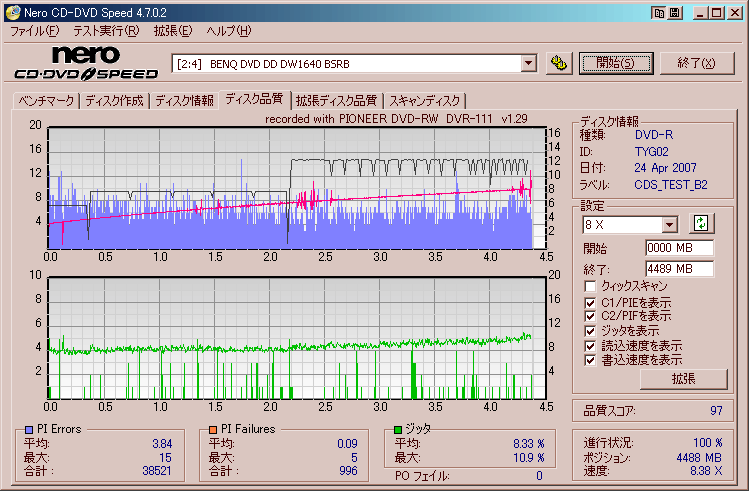Click the orange PI Failures legend swatch

point(213,429)
